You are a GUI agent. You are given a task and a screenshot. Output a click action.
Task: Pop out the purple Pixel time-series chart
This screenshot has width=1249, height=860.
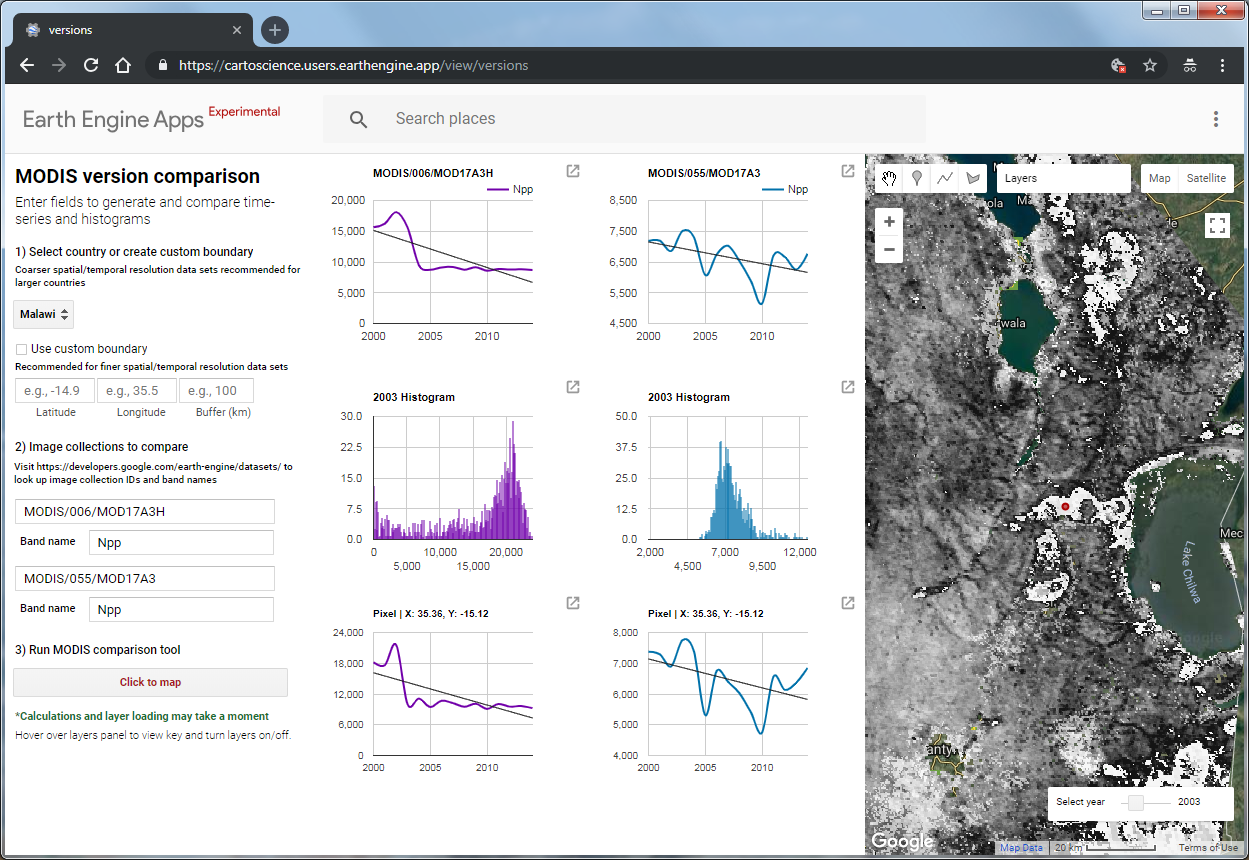tap(573, 603)
